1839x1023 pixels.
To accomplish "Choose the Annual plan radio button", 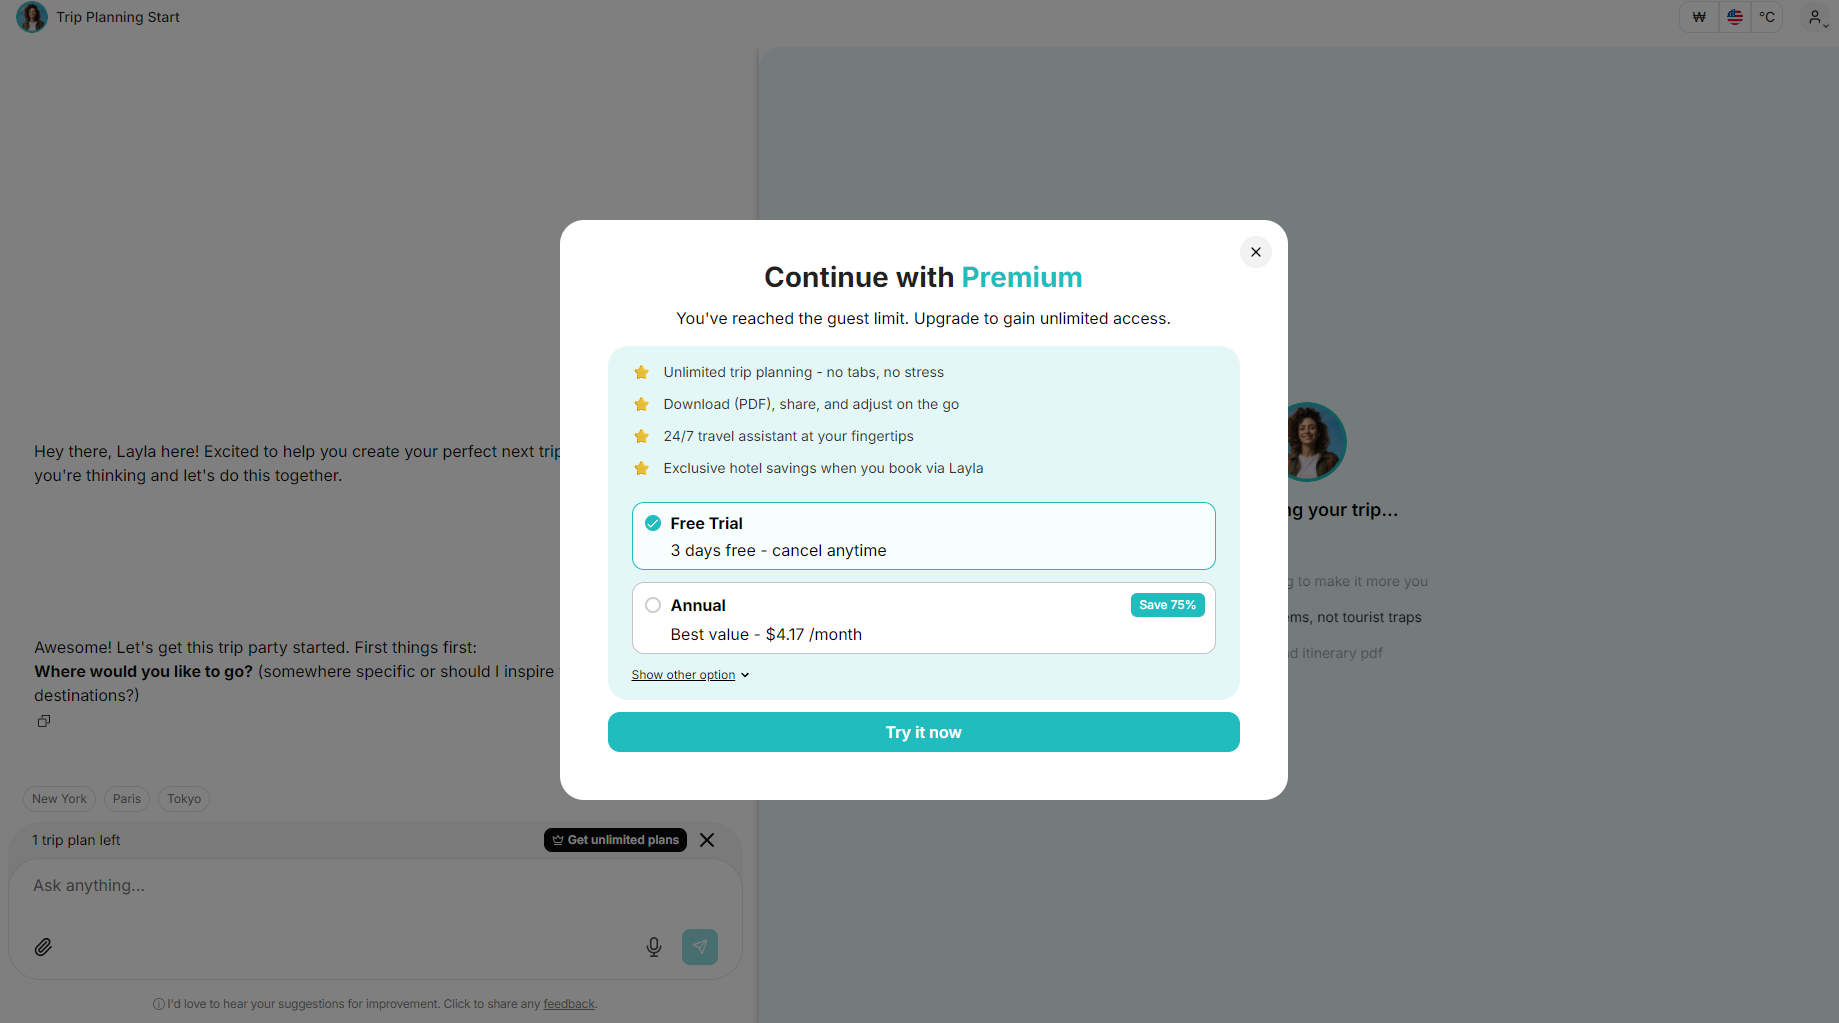I will [x=653, y=605].
